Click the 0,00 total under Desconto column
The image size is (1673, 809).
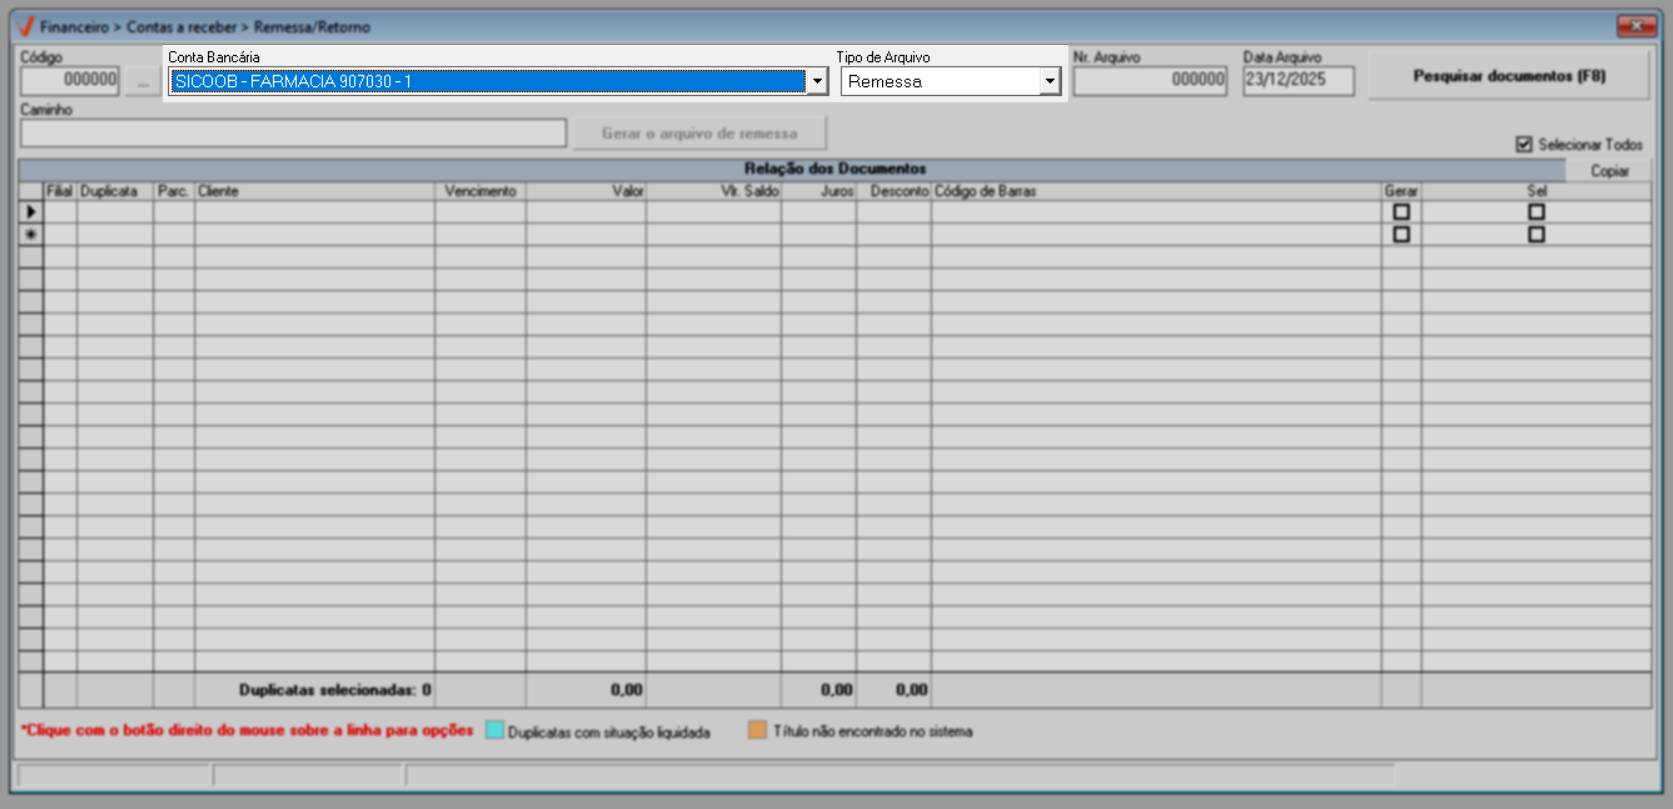911,690
